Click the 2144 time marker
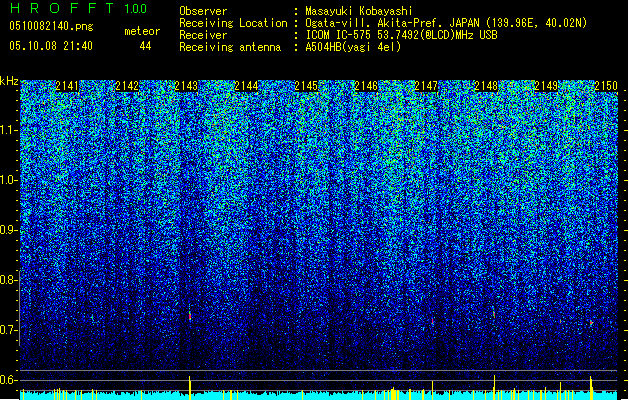 pyautogui.click(x=246, y=86)
